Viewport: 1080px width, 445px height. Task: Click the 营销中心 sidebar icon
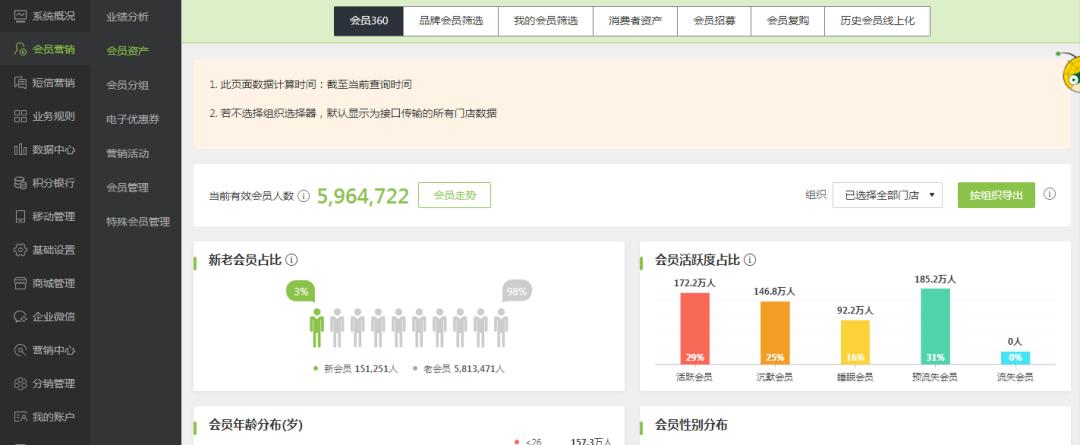tap(21, 350)
